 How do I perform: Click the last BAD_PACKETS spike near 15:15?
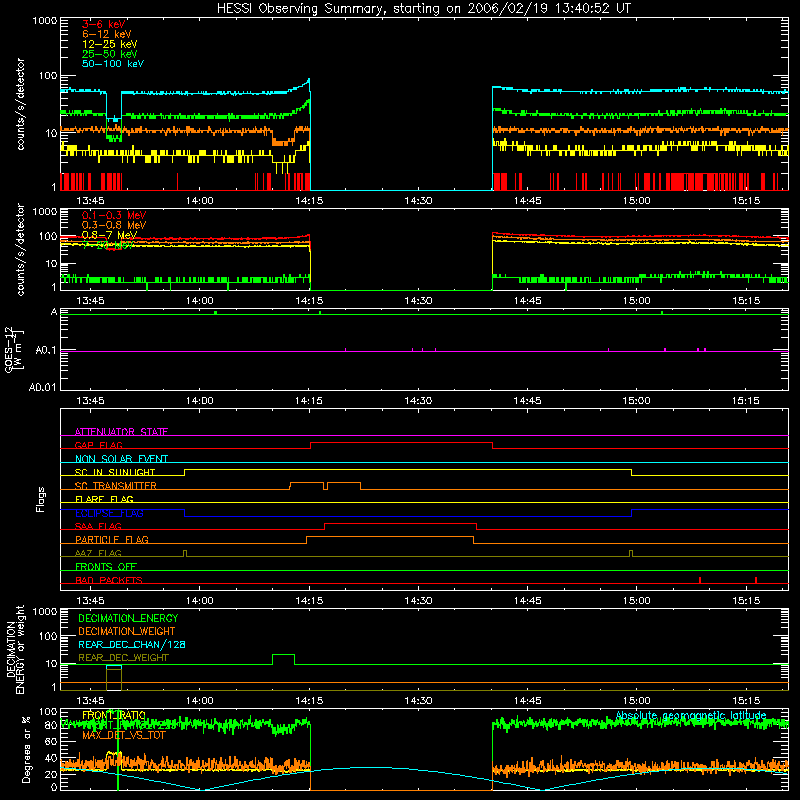coord(756,580)
